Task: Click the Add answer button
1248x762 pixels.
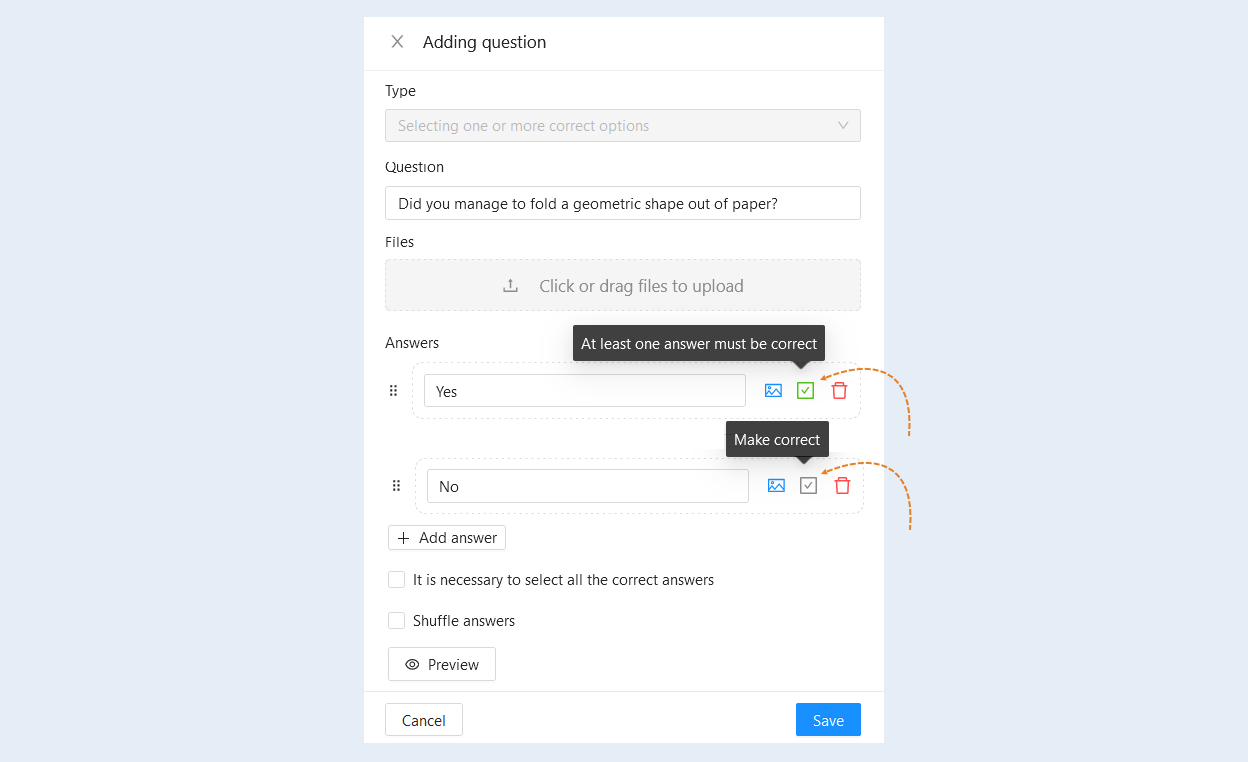Action: click(x=447, y=538)
